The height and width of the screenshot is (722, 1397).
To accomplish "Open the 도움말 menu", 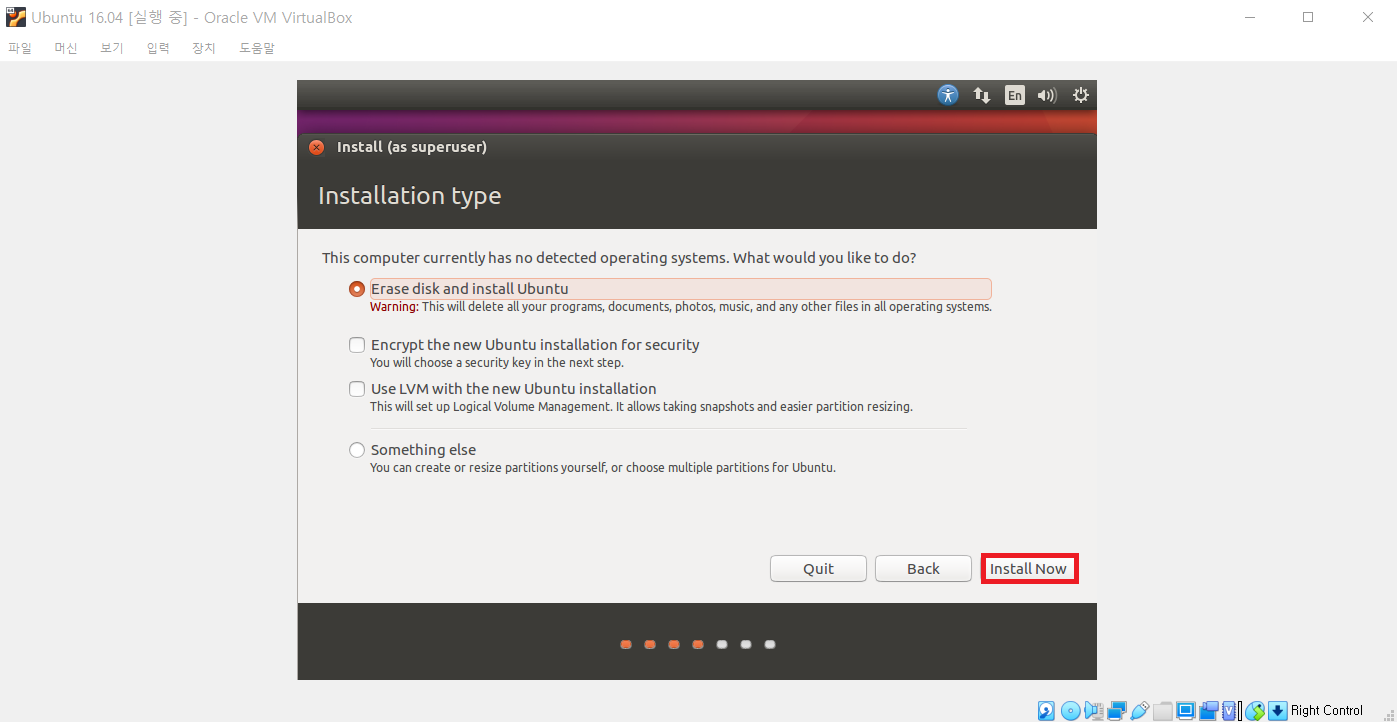I will [x=257, y=48].
